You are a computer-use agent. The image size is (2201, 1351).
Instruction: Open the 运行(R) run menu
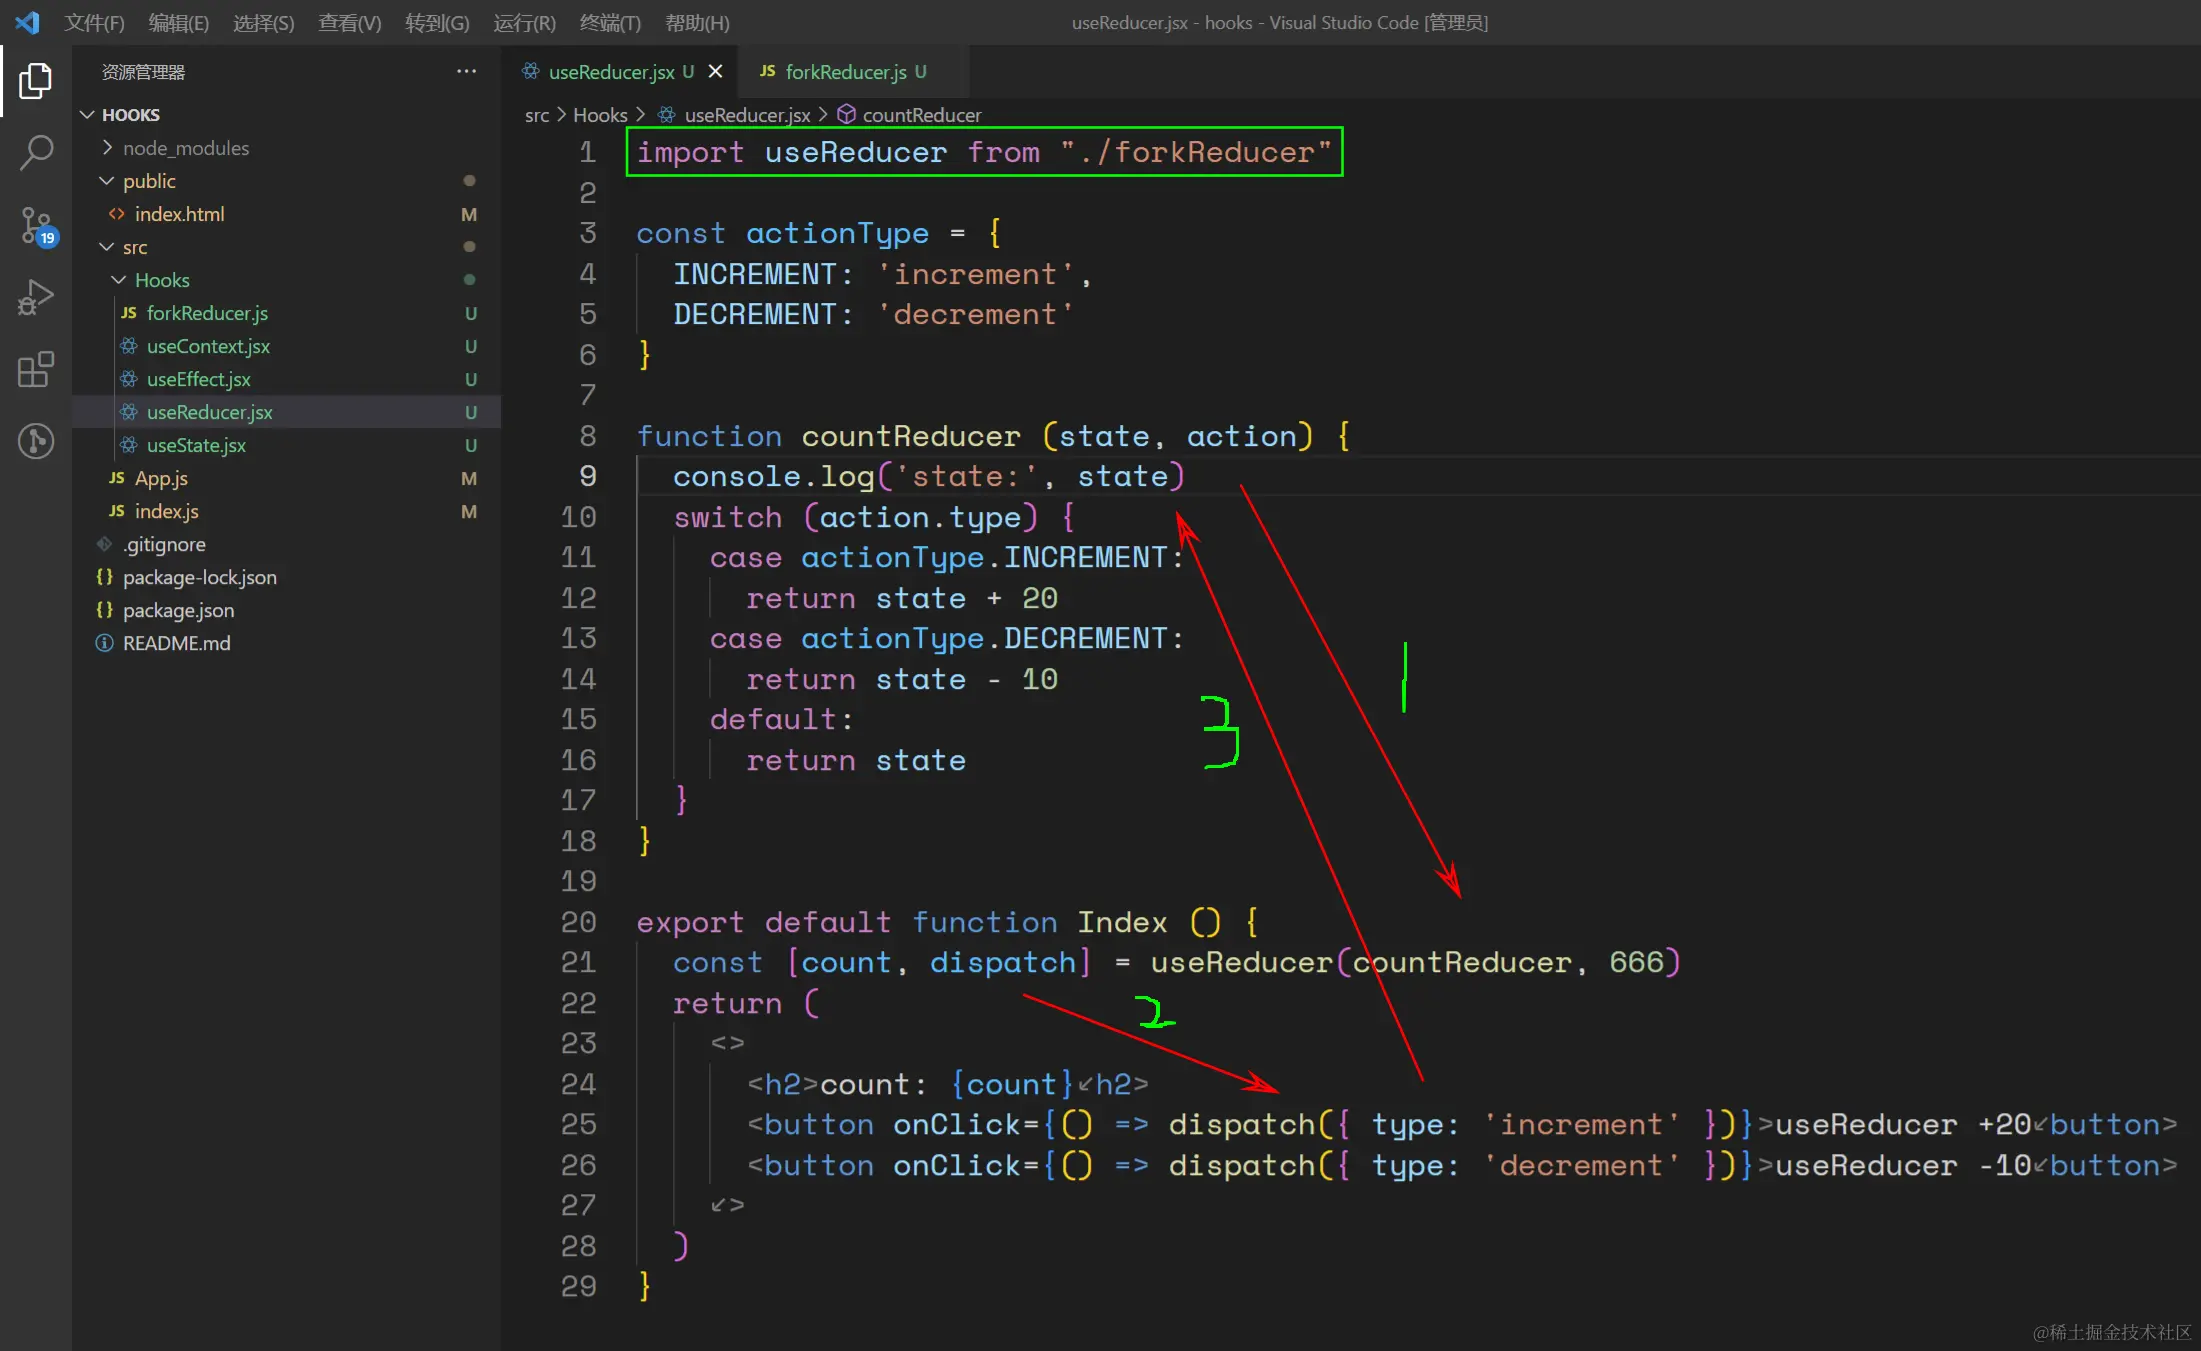(x=523, y=23)
